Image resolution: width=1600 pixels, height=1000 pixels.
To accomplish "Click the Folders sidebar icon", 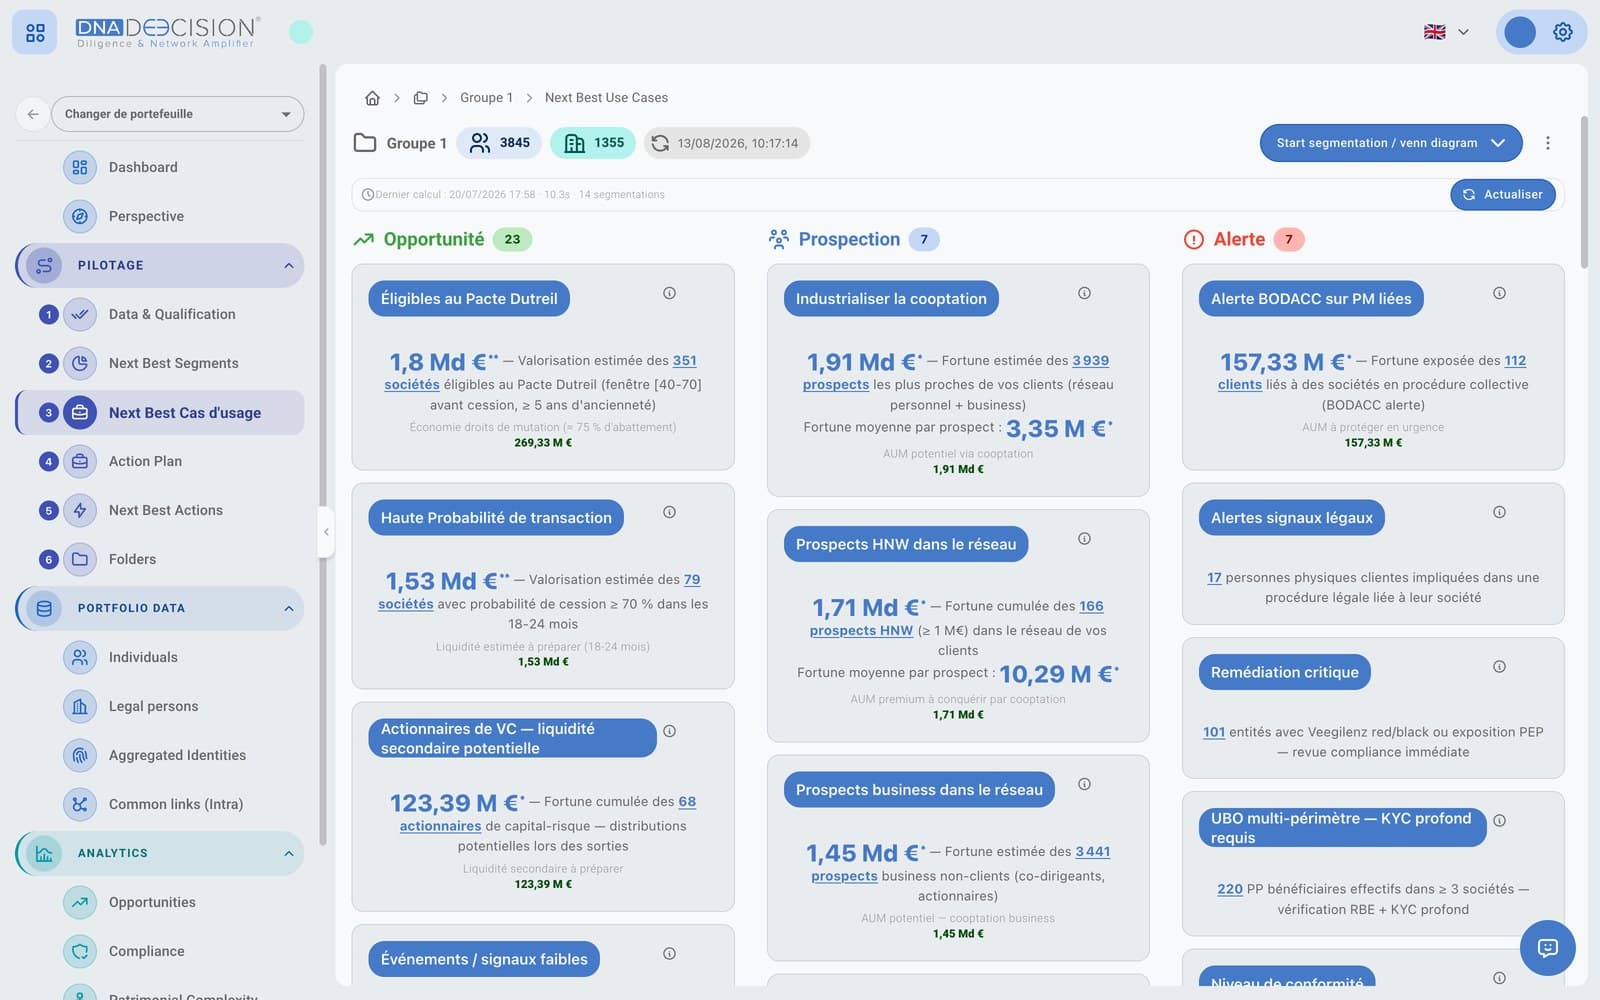I will (80, 559).
